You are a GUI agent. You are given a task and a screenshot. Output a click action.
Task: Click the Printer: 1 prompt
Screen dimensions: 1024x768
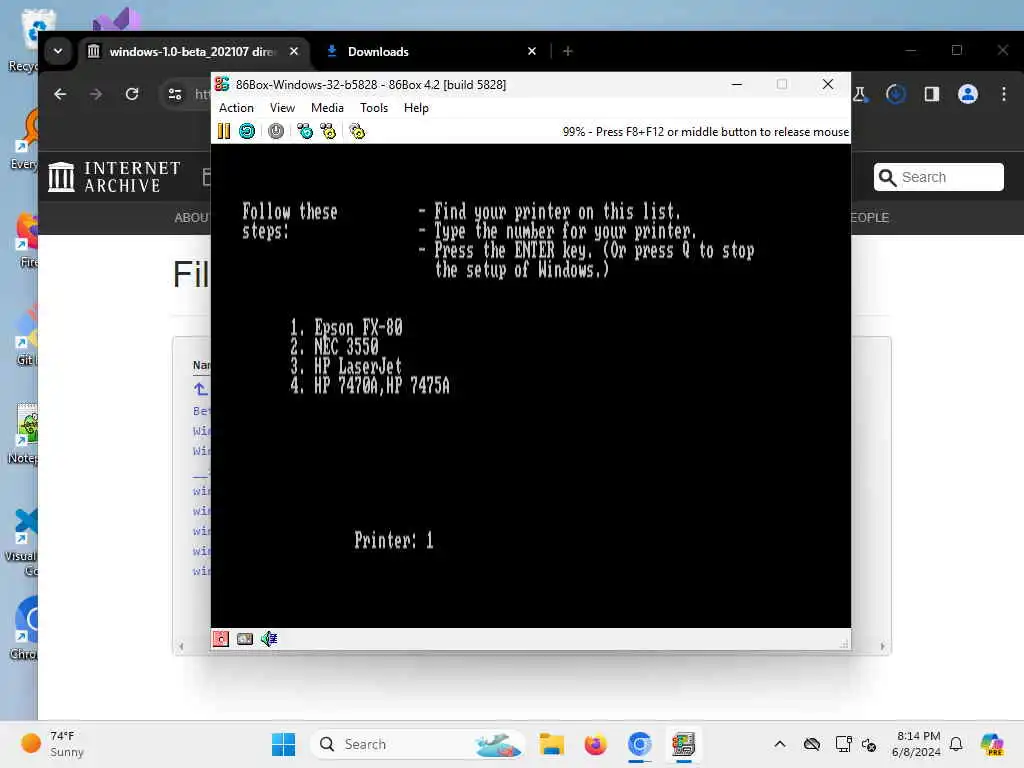[394, 540]
